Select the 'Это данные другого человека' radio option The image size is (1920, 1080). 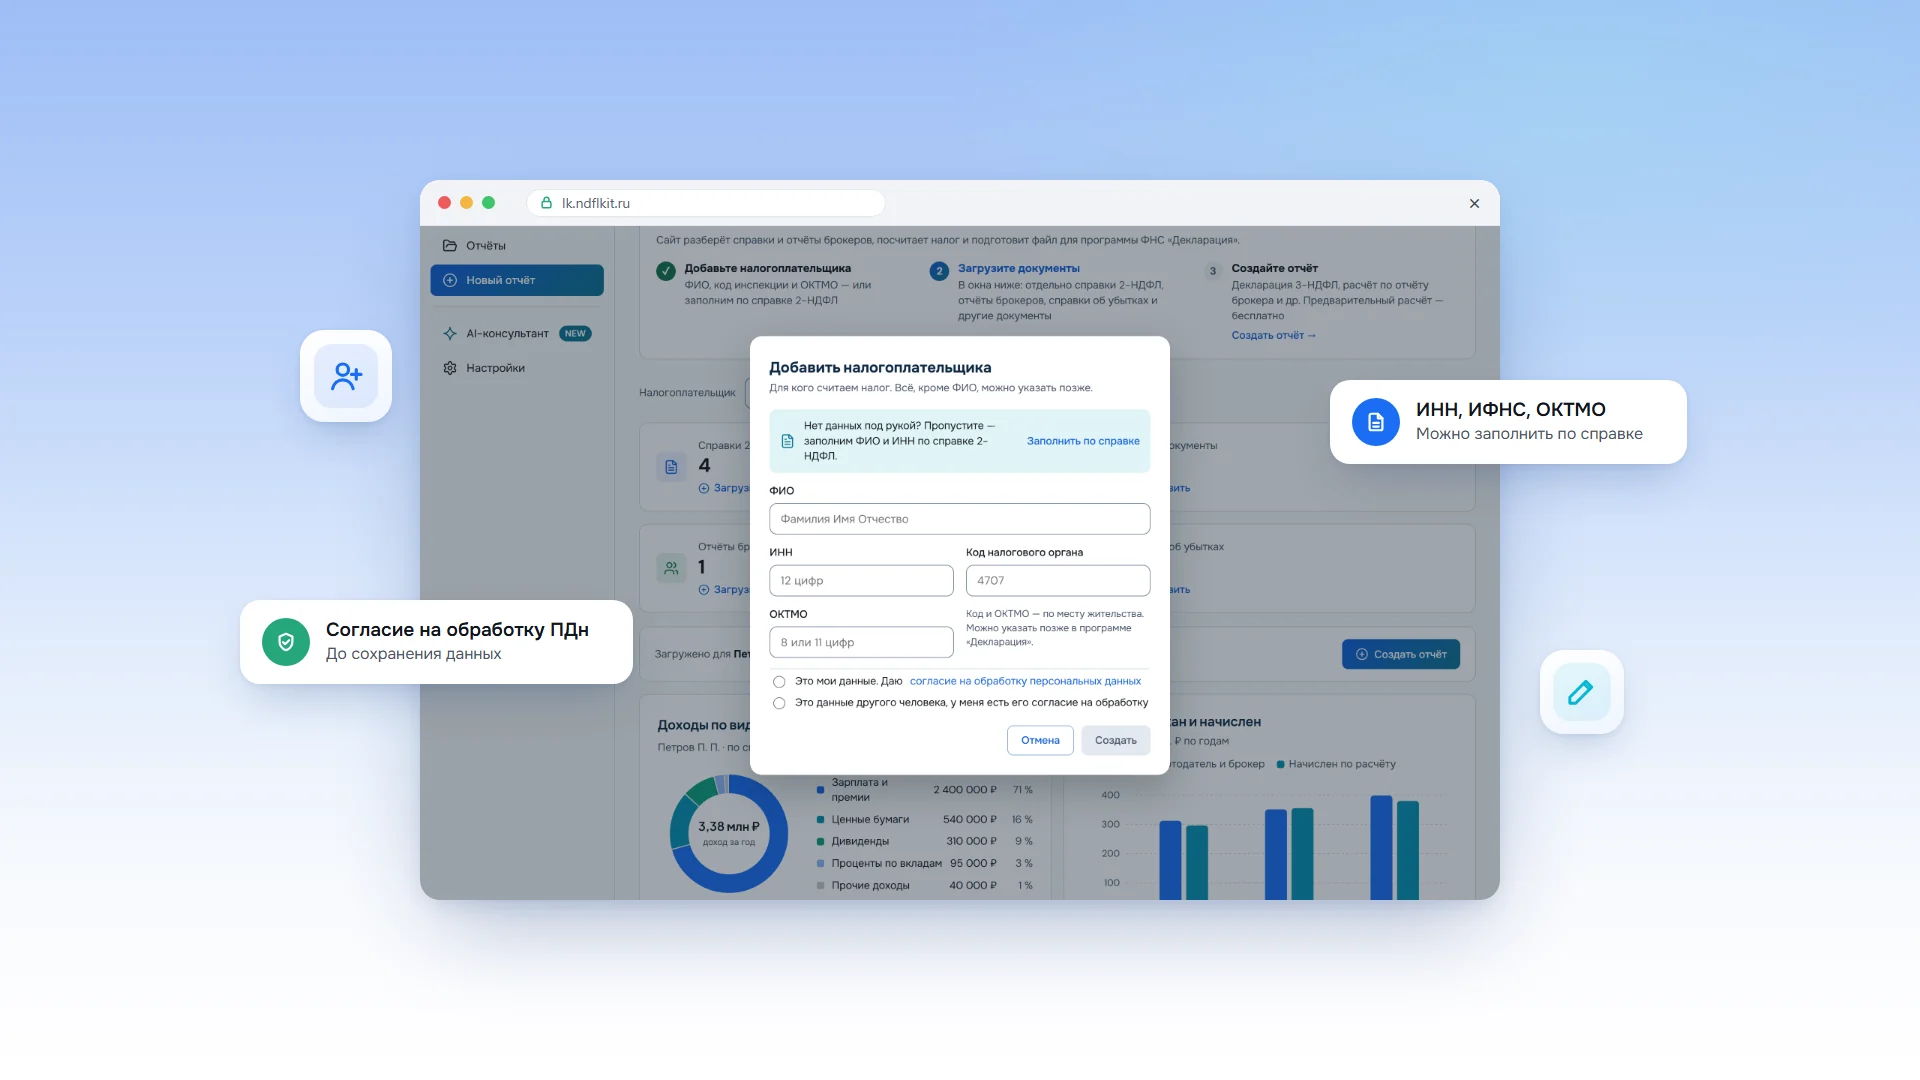779,703
